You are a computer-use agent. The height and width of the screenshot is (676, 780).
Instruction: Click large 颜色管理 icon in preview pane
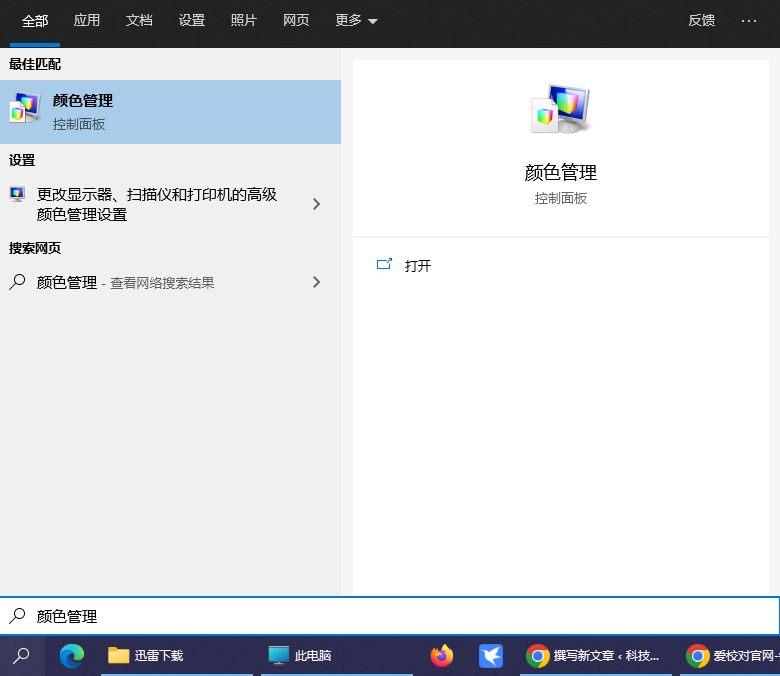(x=561, y=109)
